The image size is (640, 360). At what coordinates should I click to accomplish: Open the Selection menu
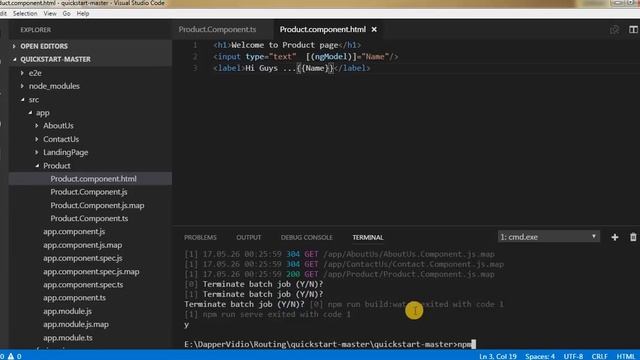[x=25, y=13]
